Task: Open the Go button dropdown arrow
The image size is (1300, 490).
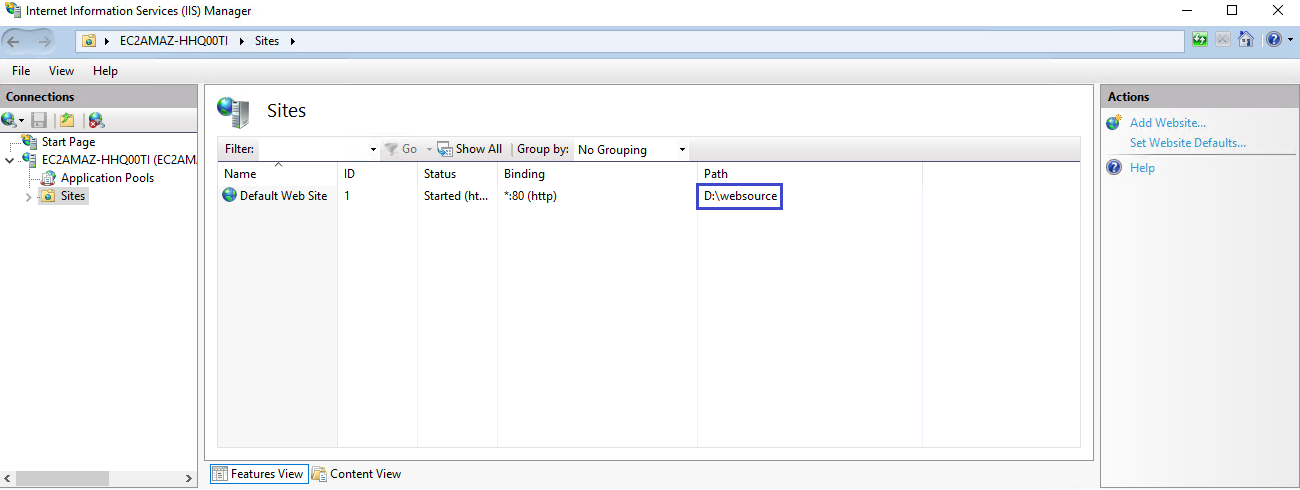Action: tap(429, 150)
